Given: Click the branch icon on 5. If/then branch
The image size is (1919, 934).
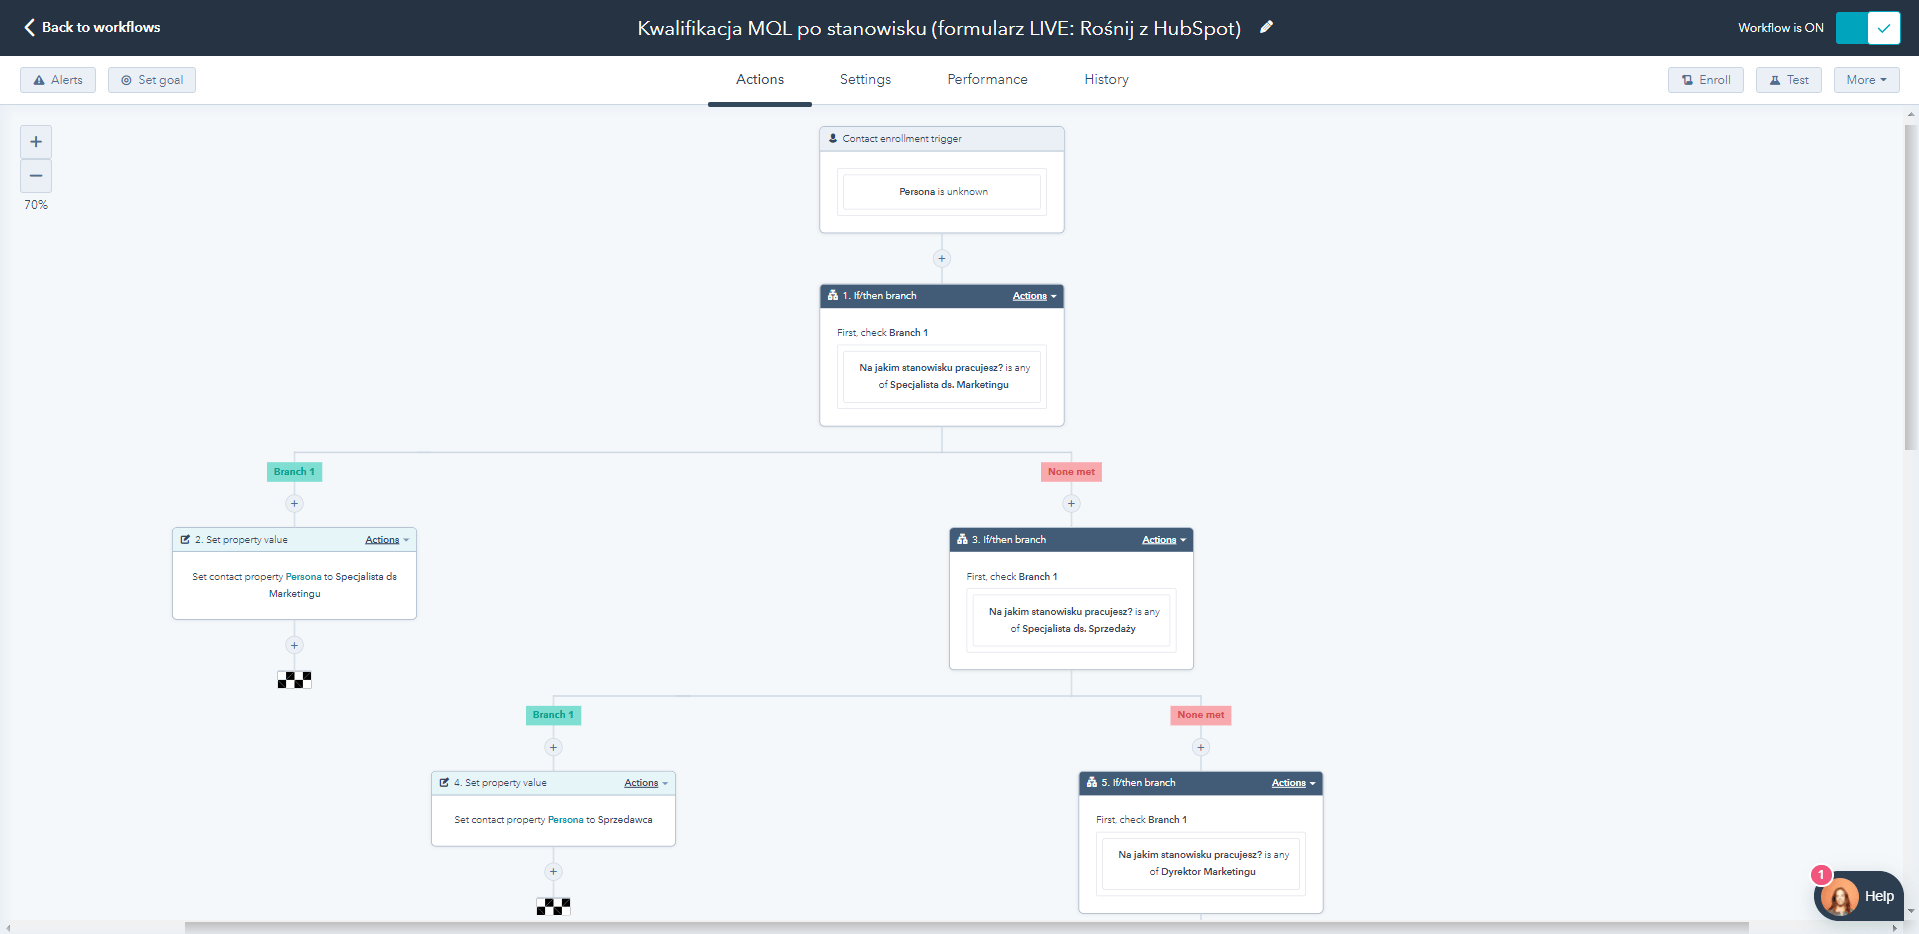Looking at the screenshot, I should [x=1092, y=783].
